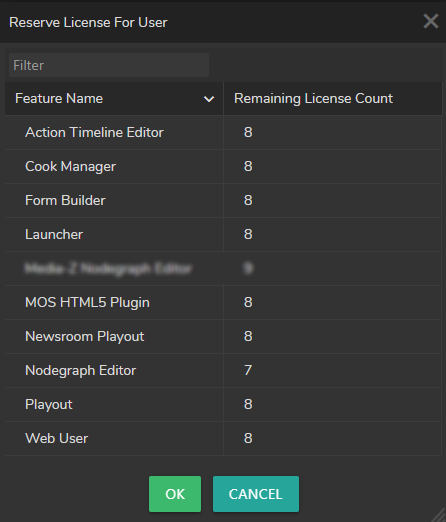Choose the Web User feature row
This screenshot has height=522, width=446.
(223, 438)
